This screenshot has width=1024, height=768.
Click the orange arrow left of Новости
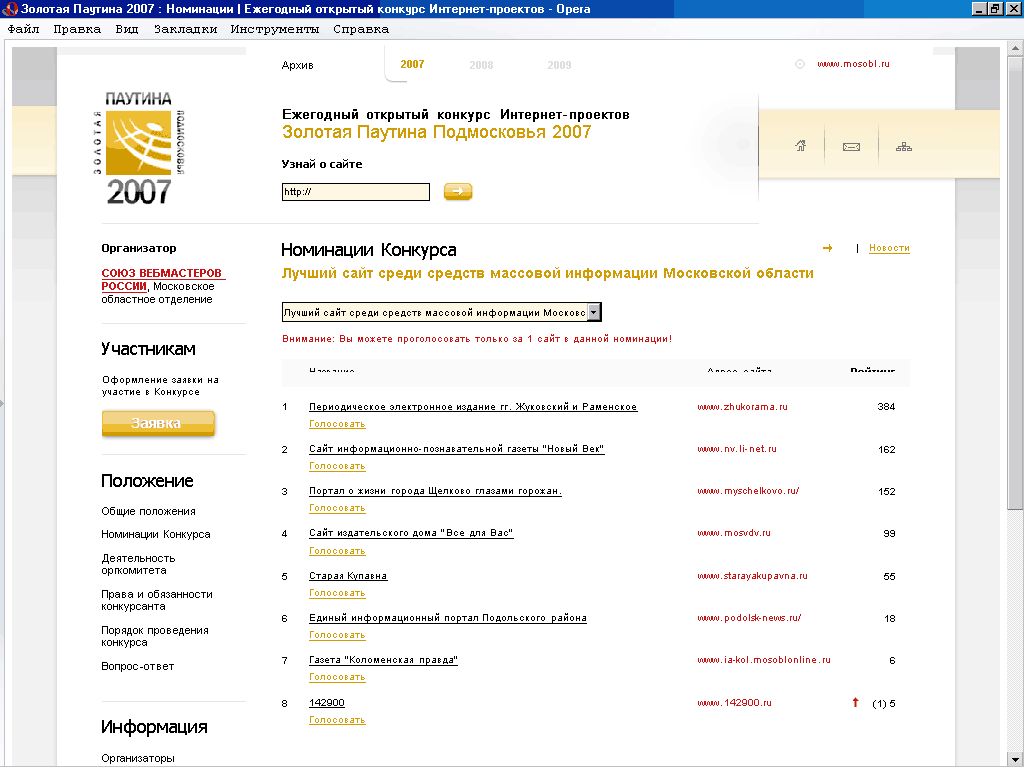click(x=827, y=248)
